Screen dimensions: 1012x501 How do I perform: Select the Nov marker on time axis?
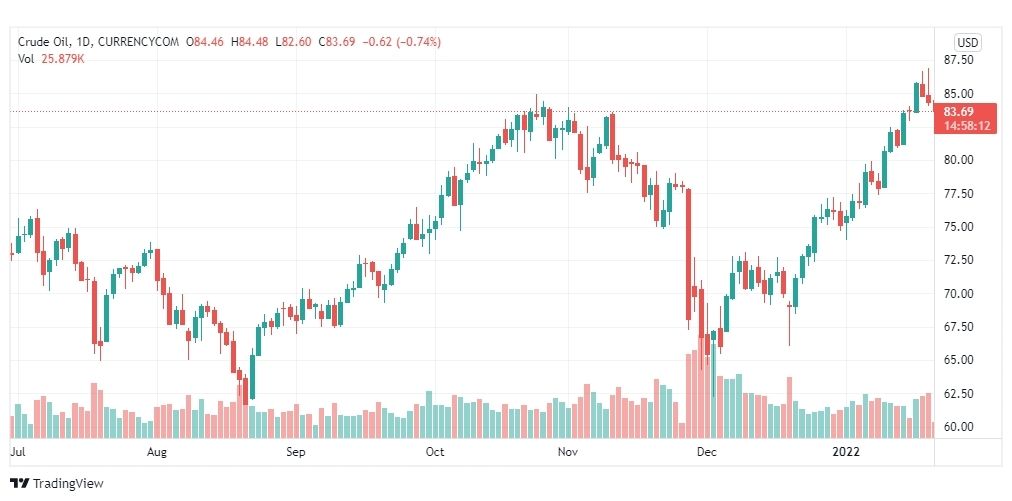[x=567, y=452]
